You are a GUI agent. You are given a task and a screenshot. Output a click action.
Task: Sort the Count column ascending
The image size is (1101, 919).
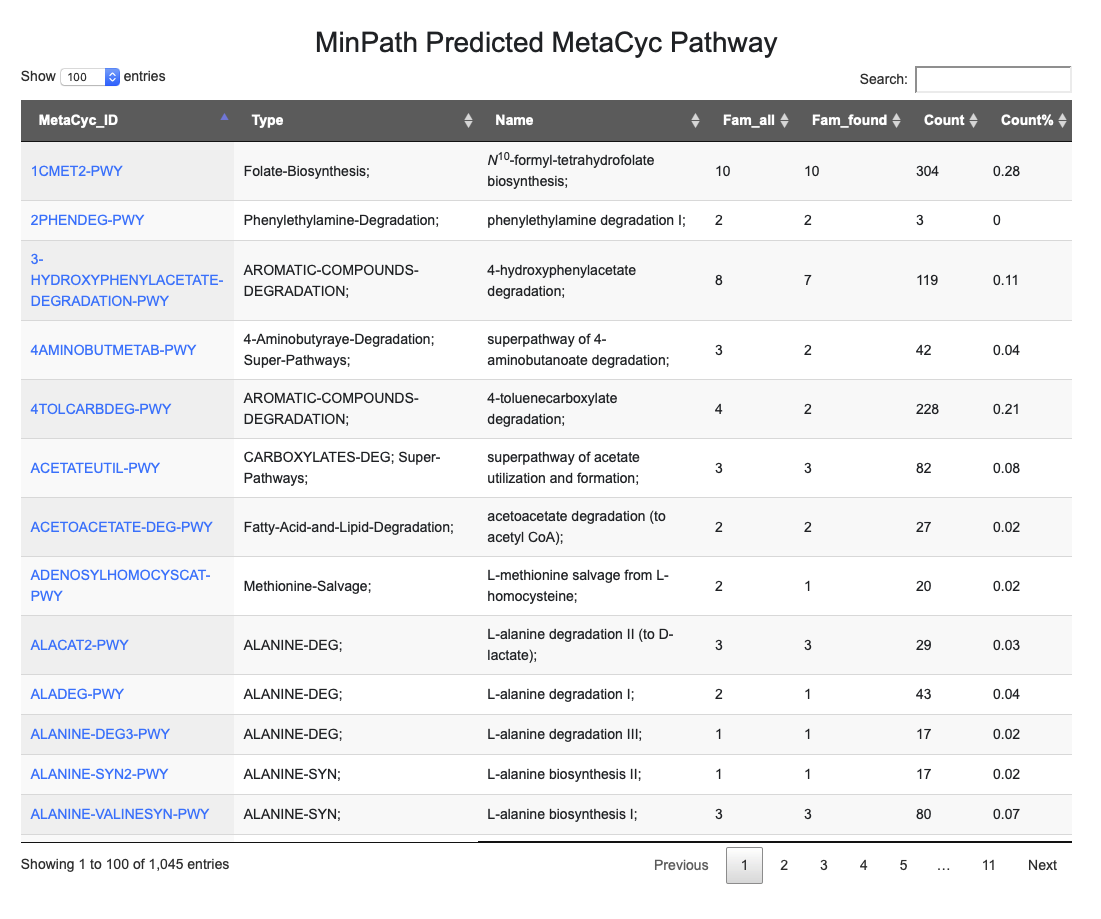click(x=971, y=120)
